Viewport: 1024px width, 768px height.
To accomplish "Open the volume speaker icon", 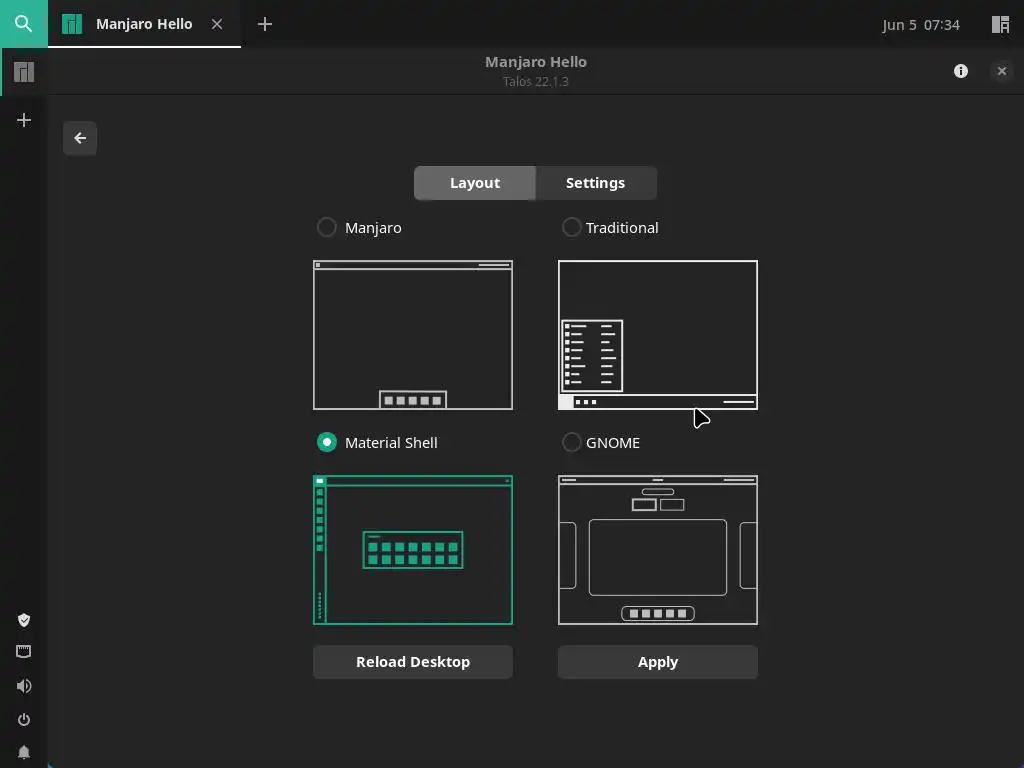I will [24, 686].
